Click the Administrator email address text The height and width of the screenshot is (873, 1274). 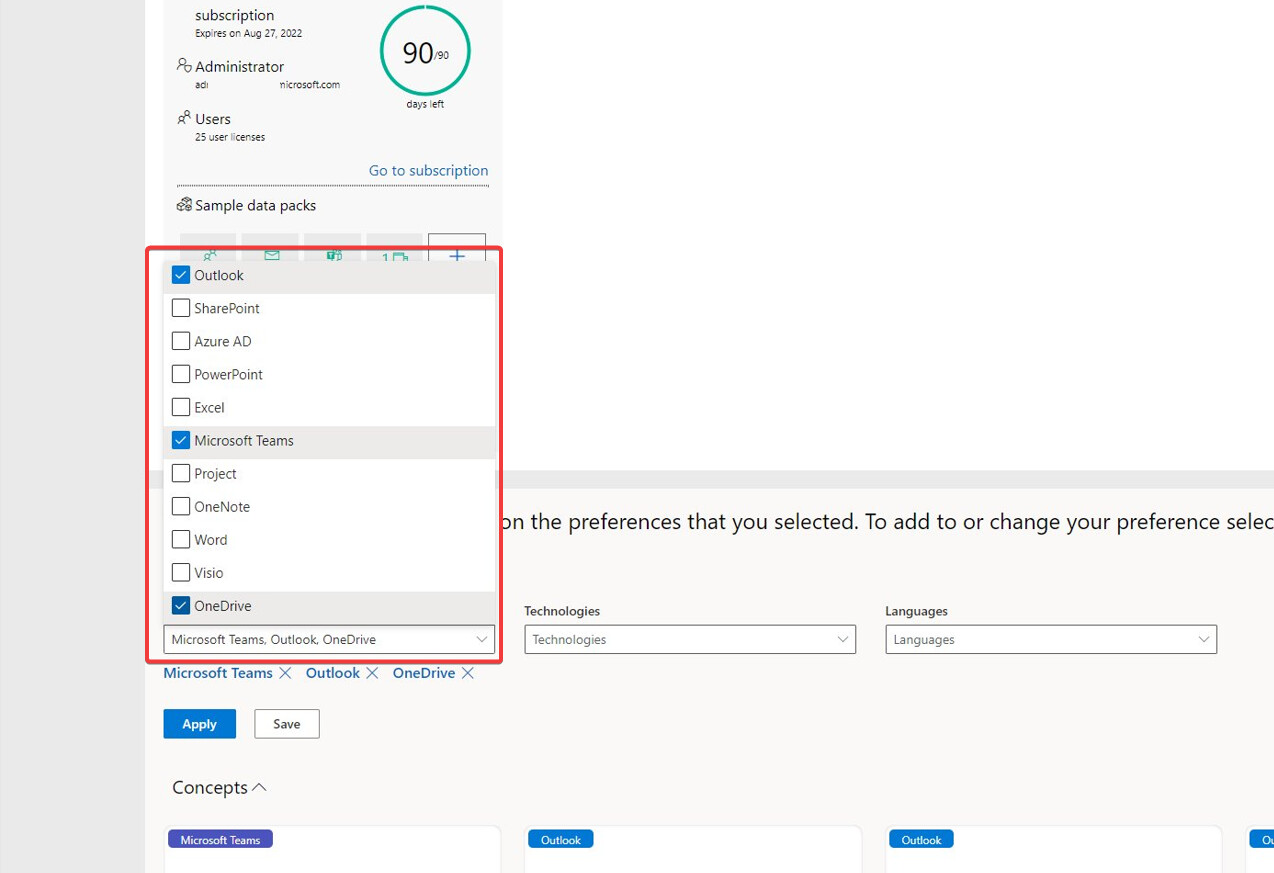coord(267,85)
